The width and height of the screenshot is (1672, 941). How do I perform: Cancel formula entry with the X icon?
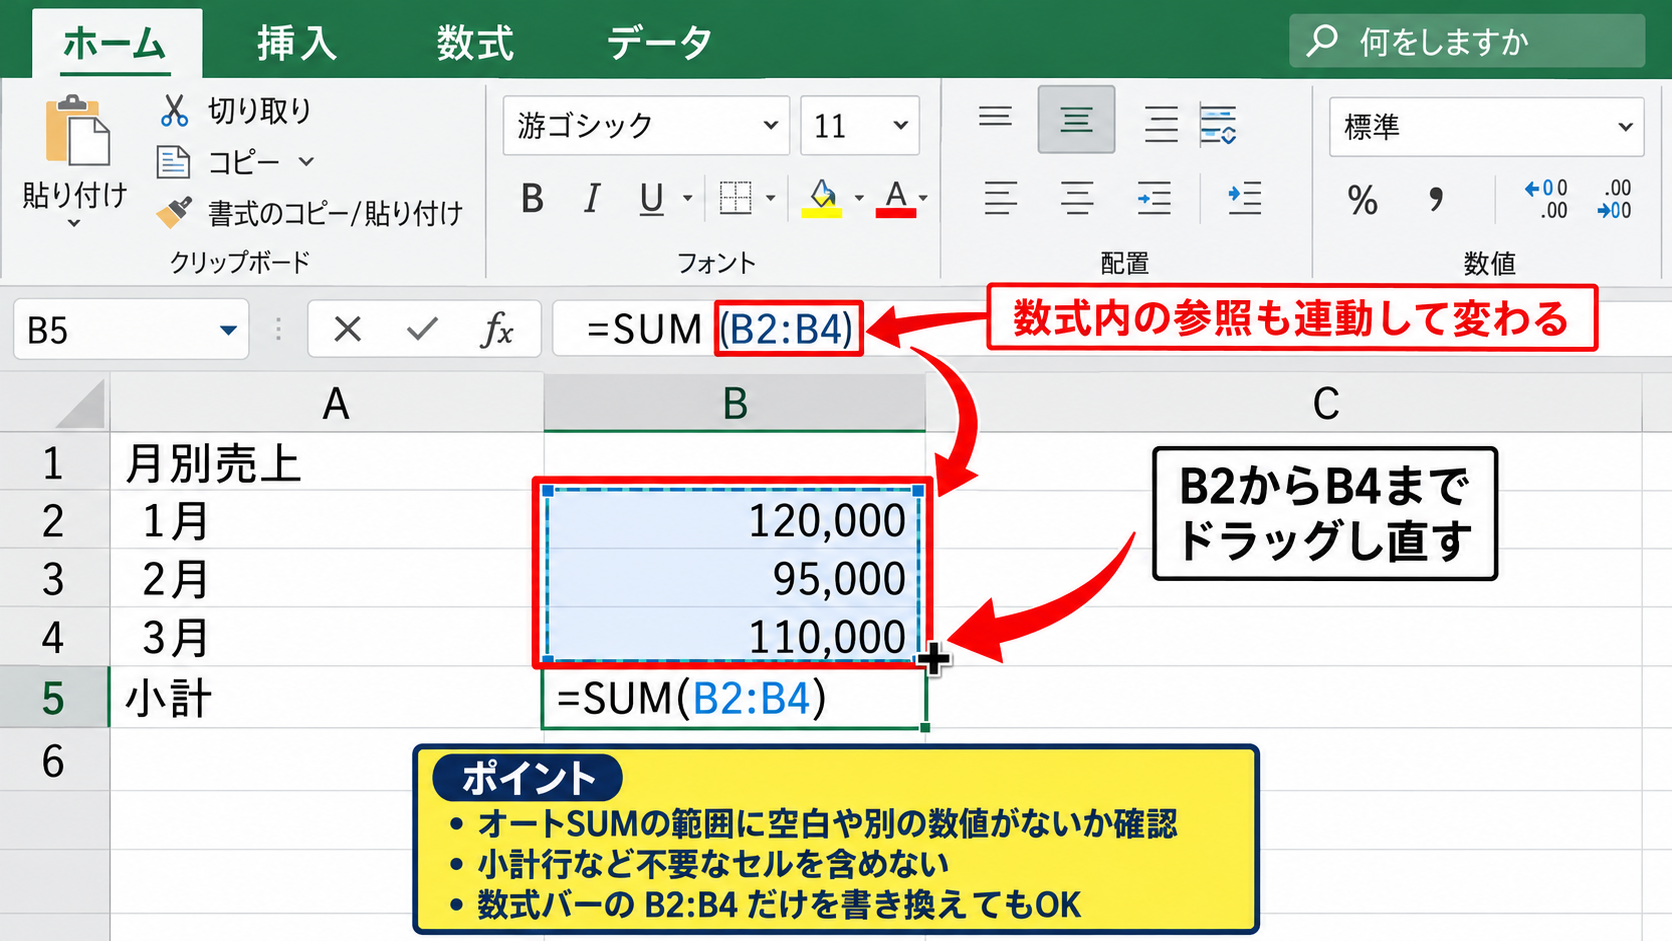(347, 328)
